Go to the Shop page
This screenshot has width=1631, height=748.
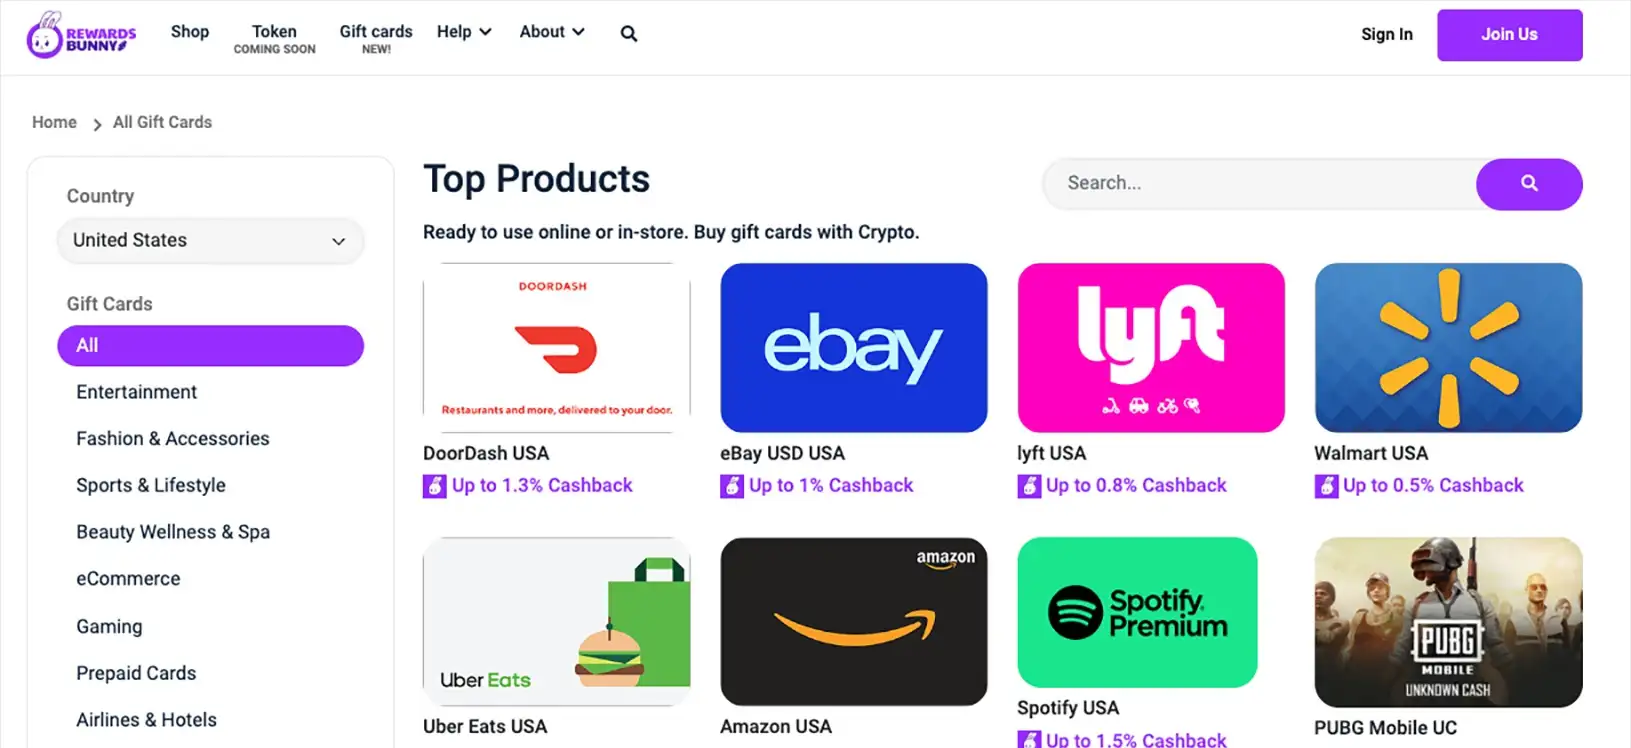pyautogui.click(x=190, y=32)
